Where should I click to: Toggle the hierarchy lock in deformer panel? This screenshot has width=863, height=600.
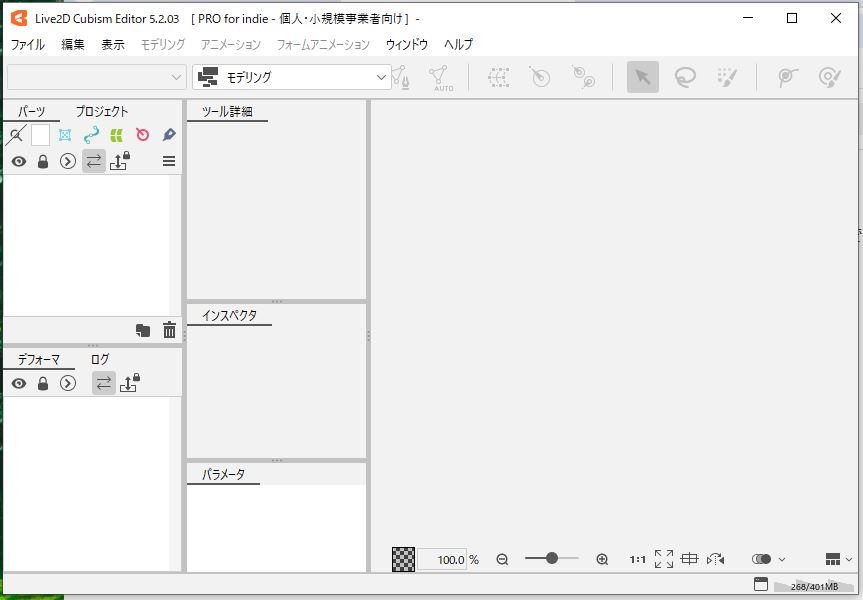pos(130,383)
